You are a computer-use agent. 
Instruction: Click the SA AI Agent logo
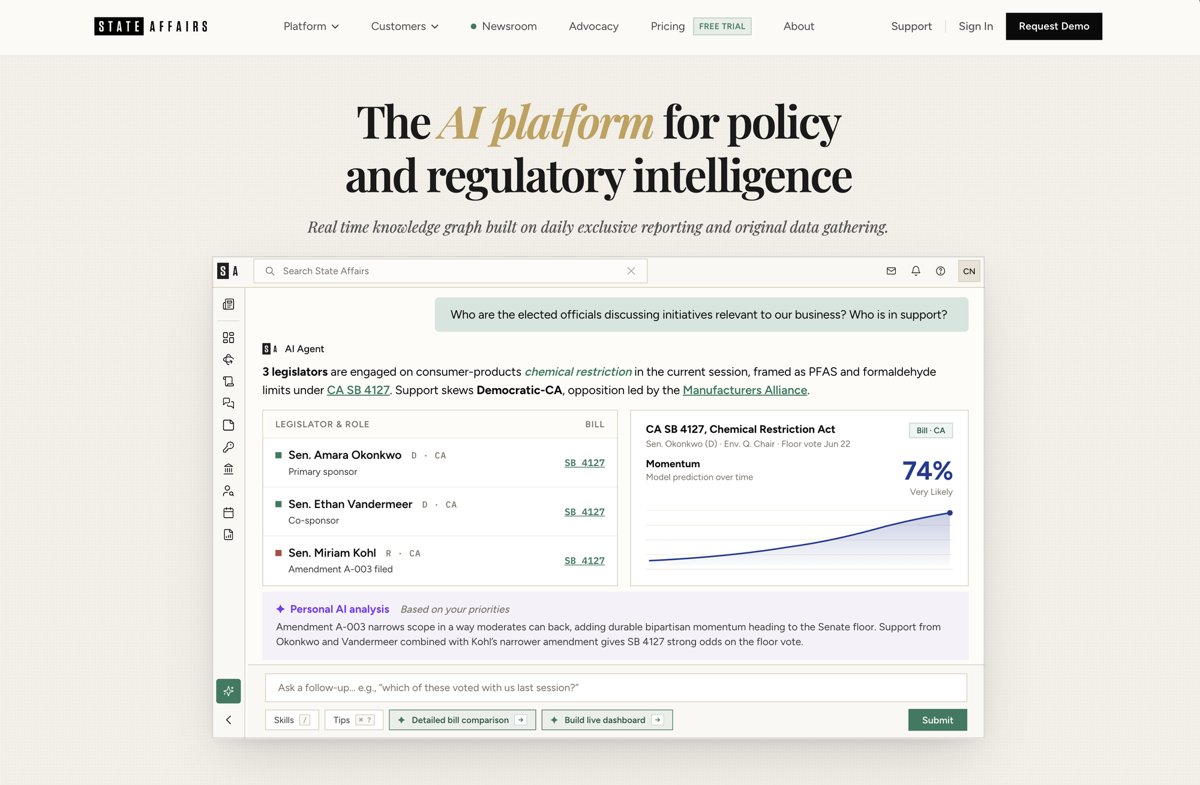270,349
